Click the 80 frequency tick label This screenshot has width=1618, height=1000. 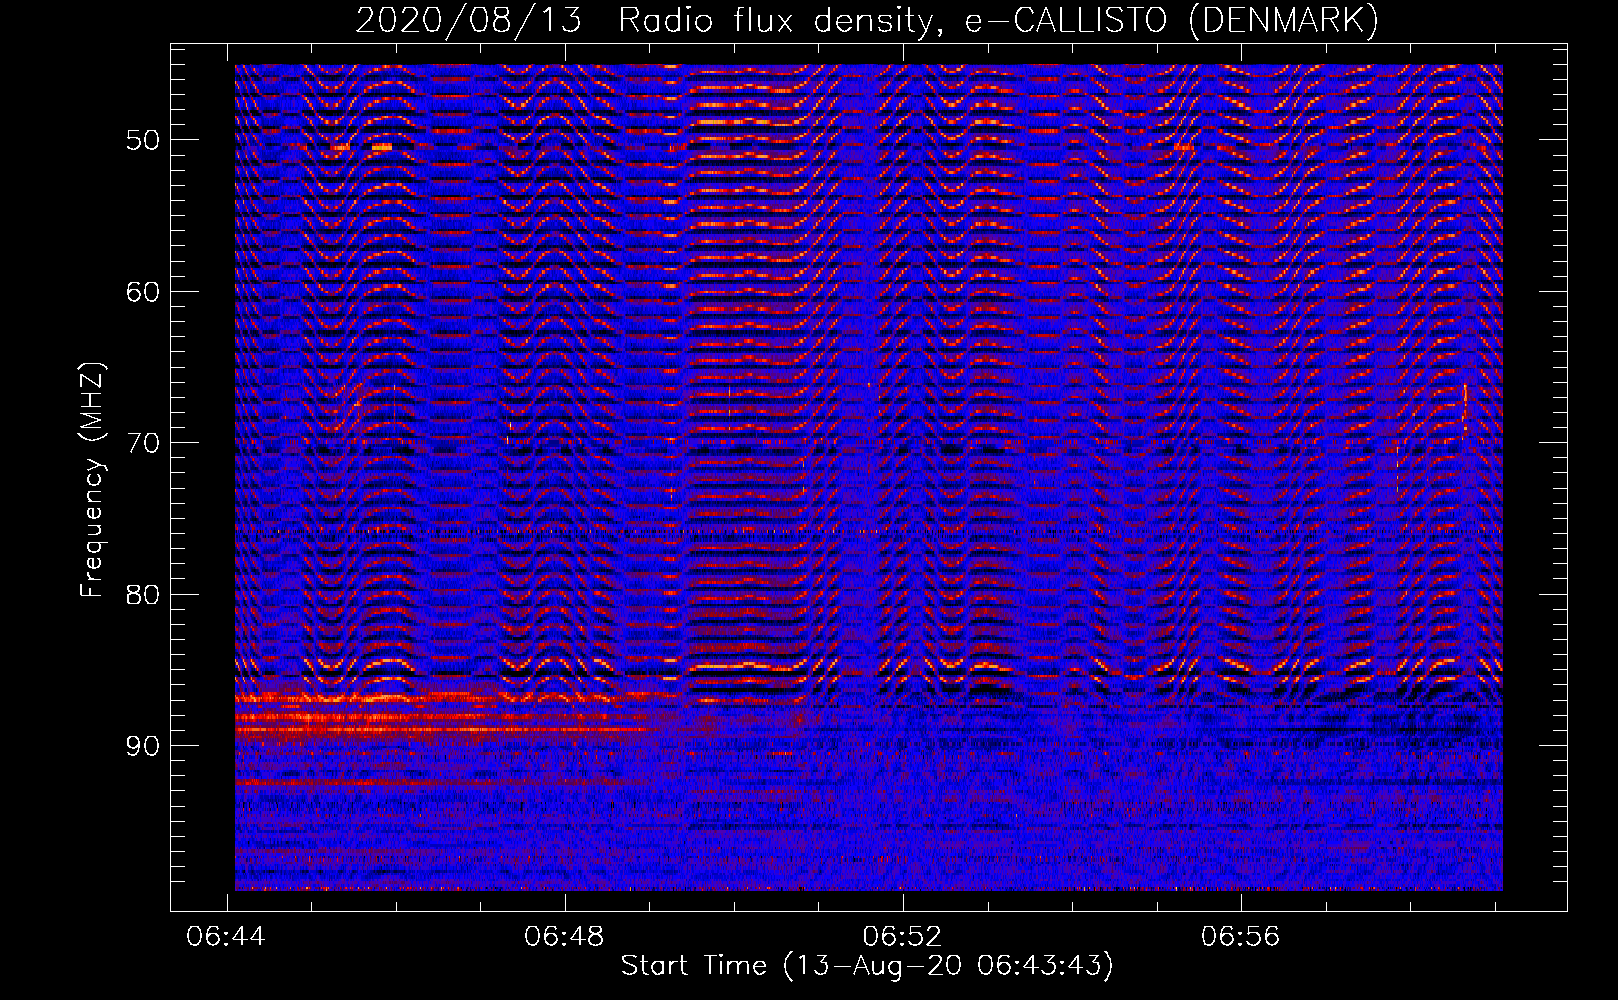(x=142, y=595)
